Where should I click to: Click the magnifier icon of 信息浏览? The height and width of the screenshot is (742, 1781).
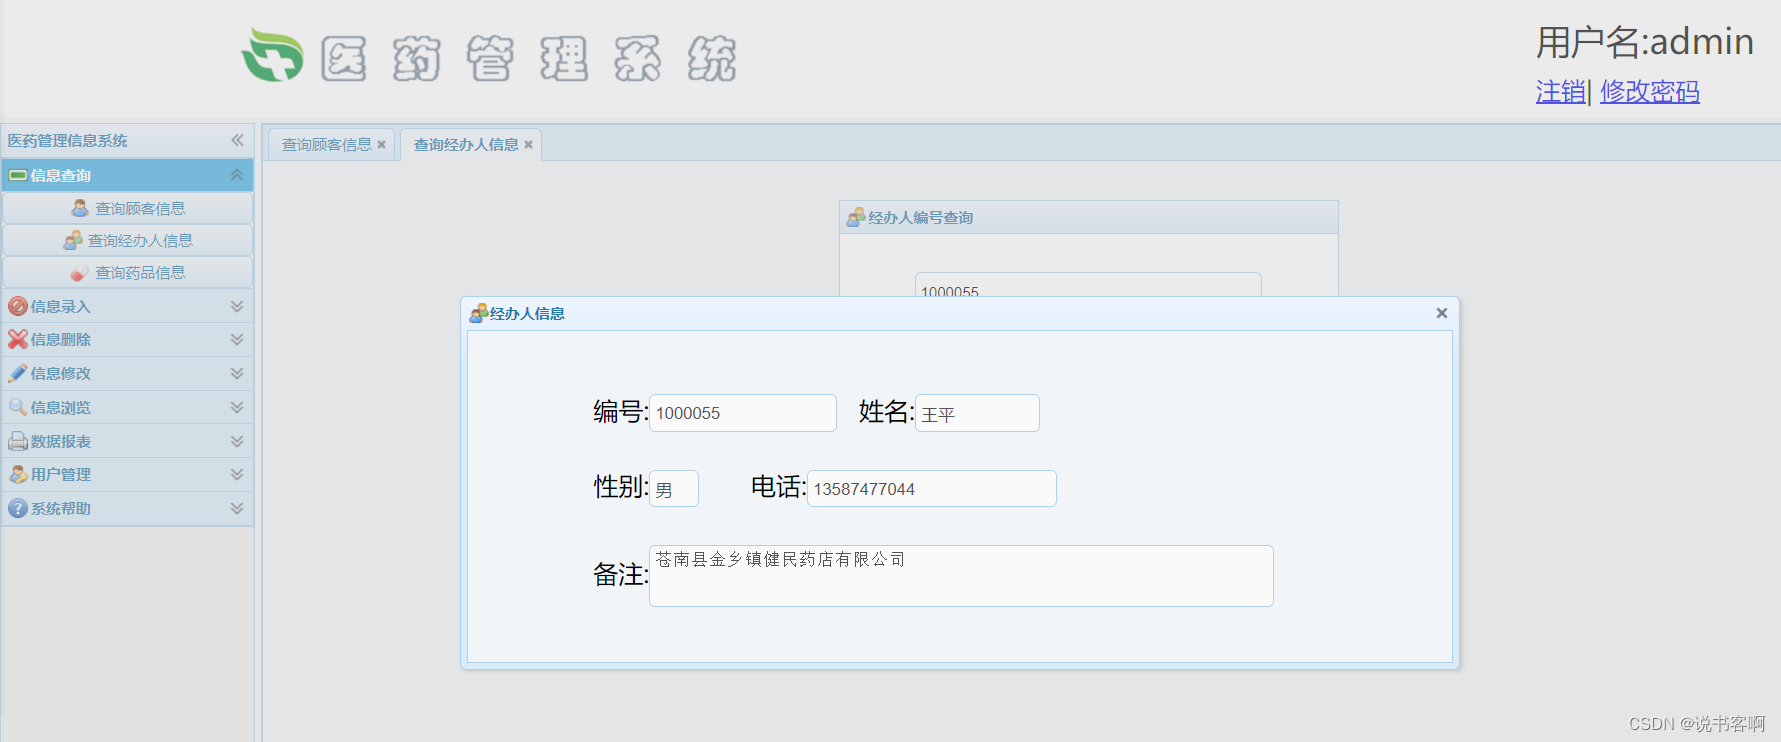[18, 407]
